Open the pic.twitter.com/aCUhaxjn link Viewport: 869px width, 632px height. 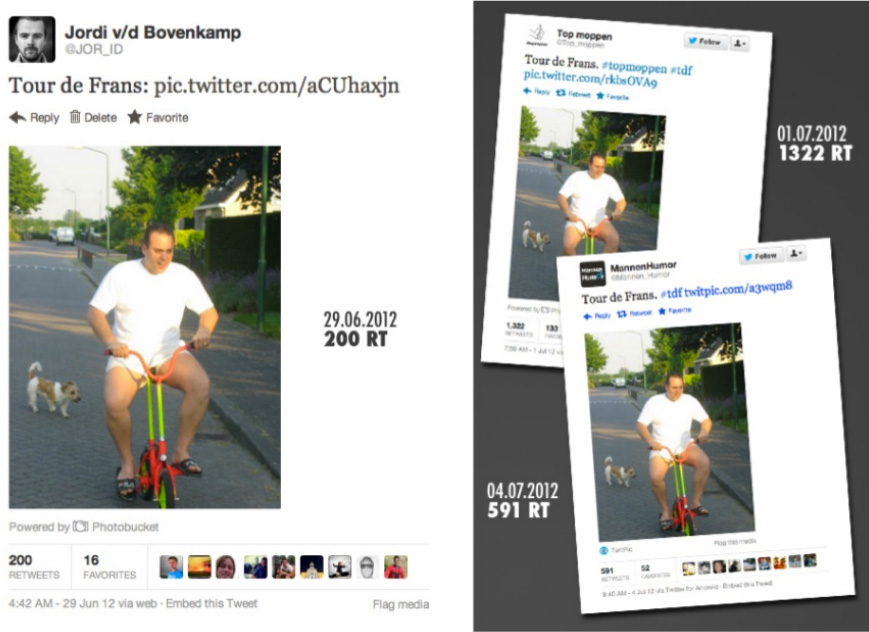277,86
